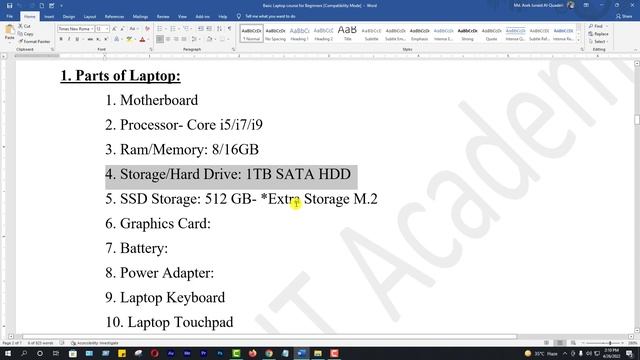Click the Copy button in Clipboard group
Image resolution: width=640 pixels, height=360 pixels.
(x=25, y=34)
